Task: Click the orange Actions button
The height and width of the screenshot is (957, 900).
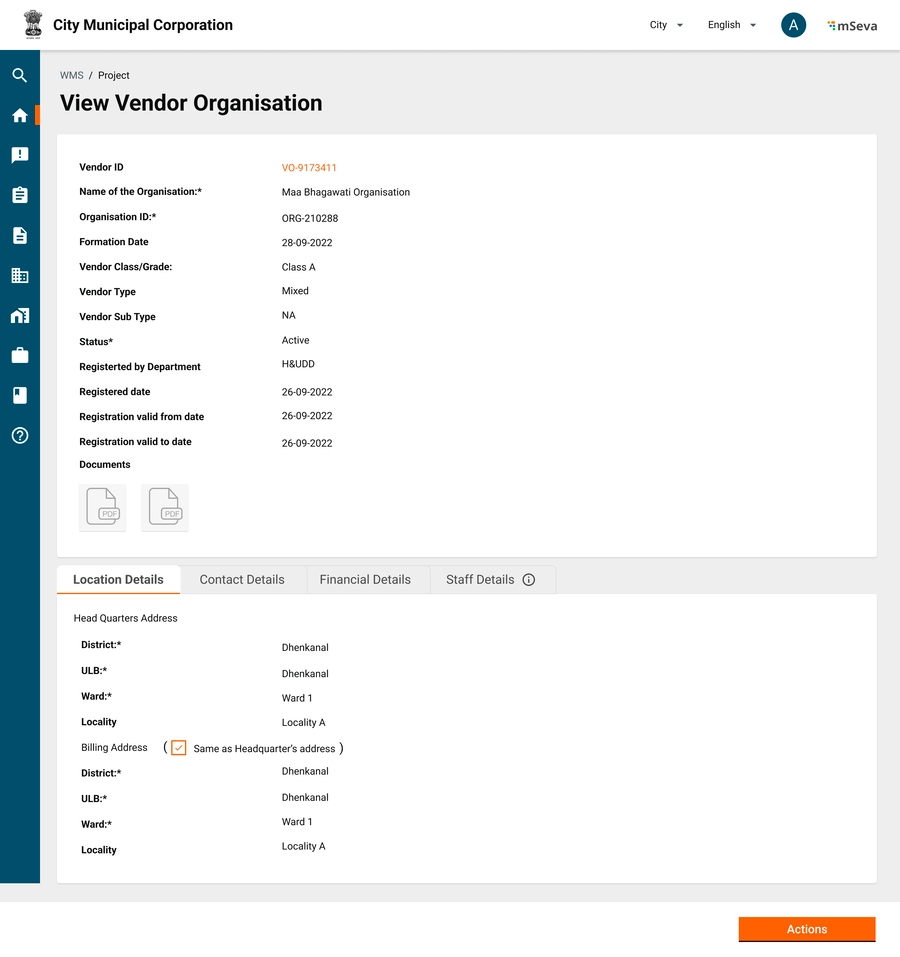Action: point(806,929)
